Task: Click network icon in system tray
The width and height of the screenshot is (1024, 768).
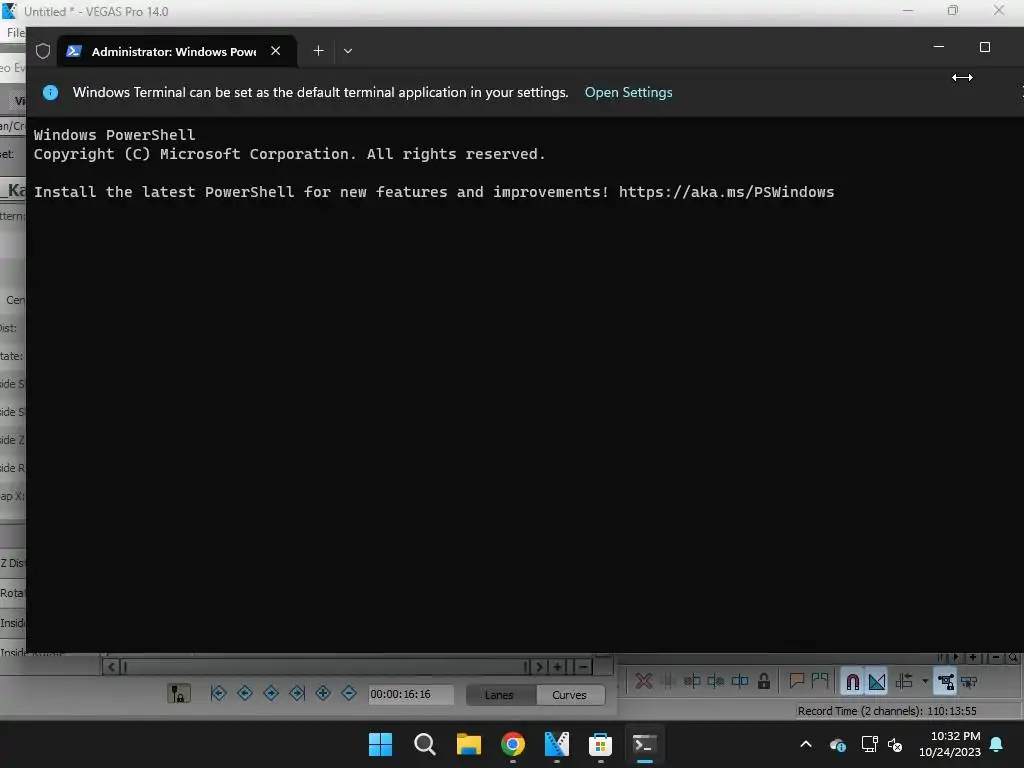Action: (869, 744)
